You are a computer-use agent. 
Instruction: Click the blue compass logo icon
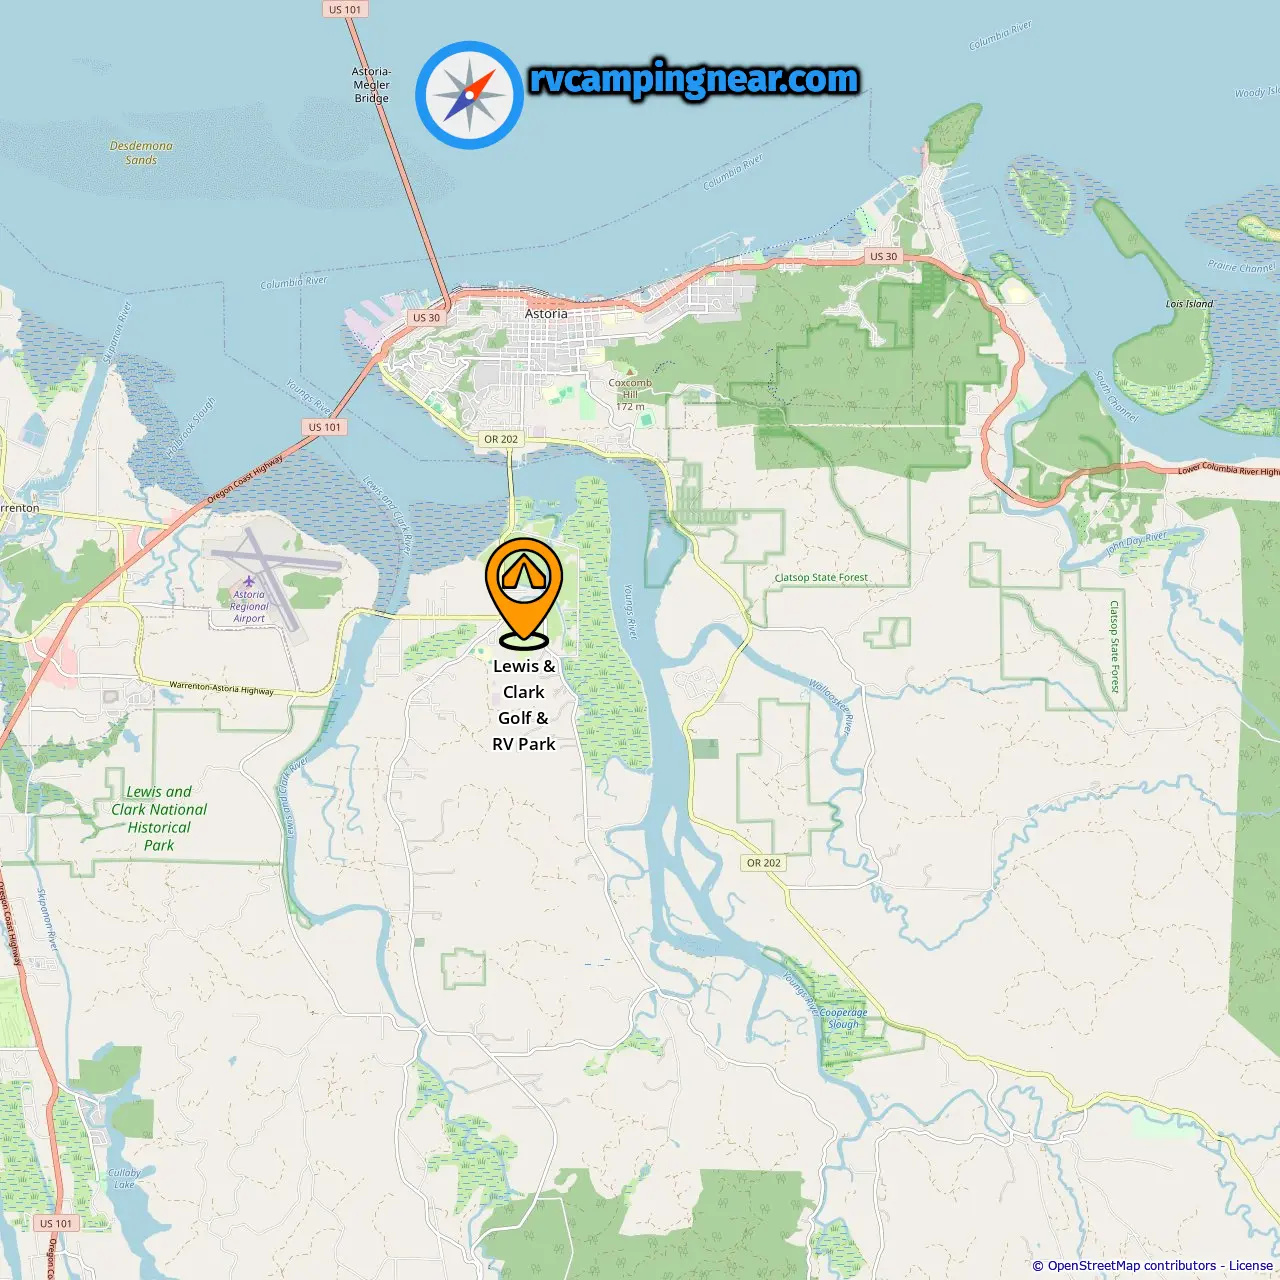[x=469, y=95]
